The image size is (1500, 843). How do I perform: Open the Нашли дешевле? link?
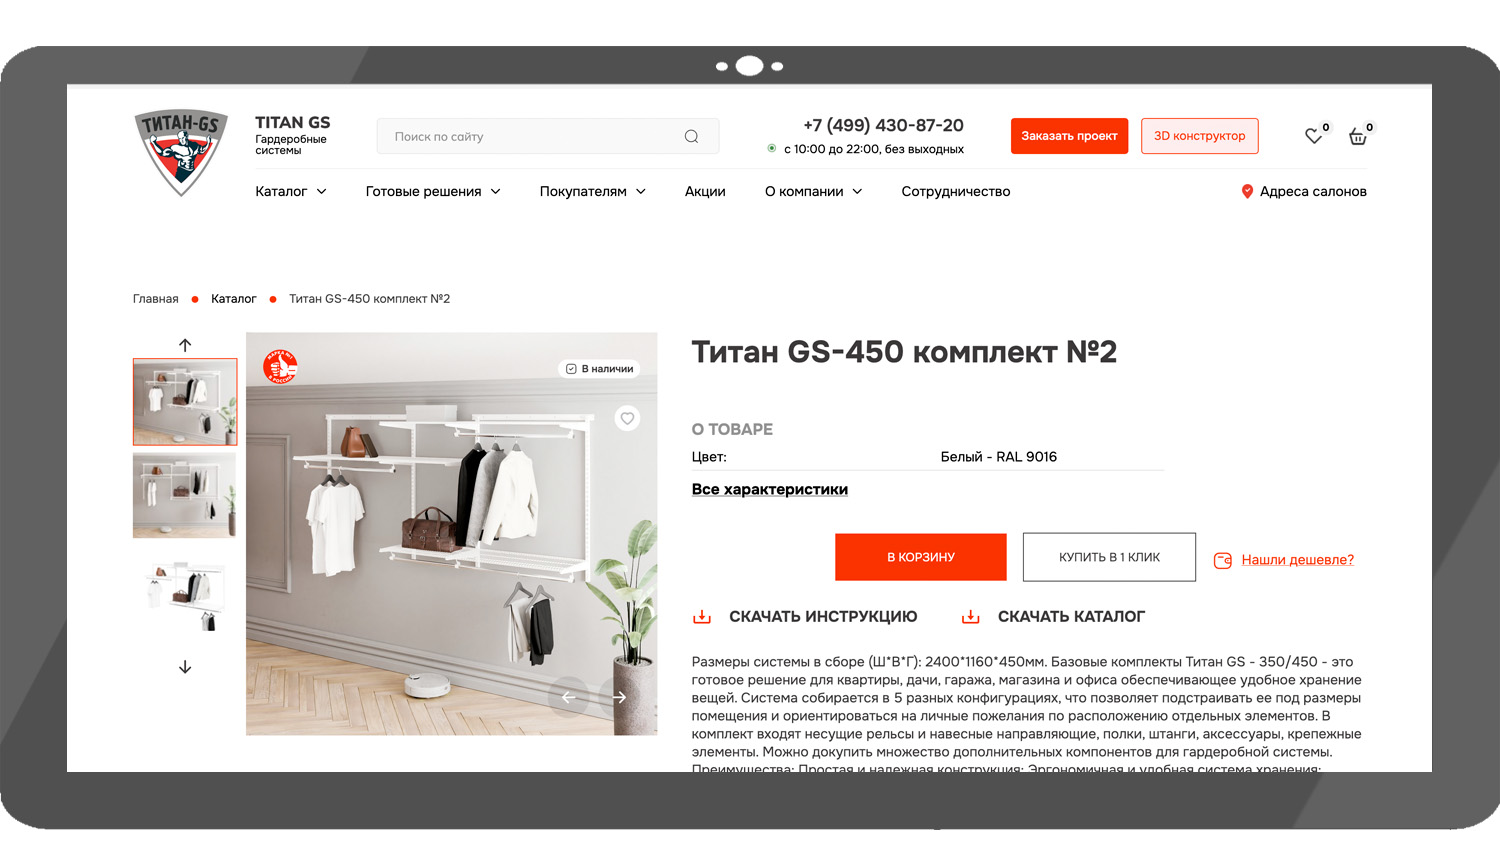(1297, 560)
